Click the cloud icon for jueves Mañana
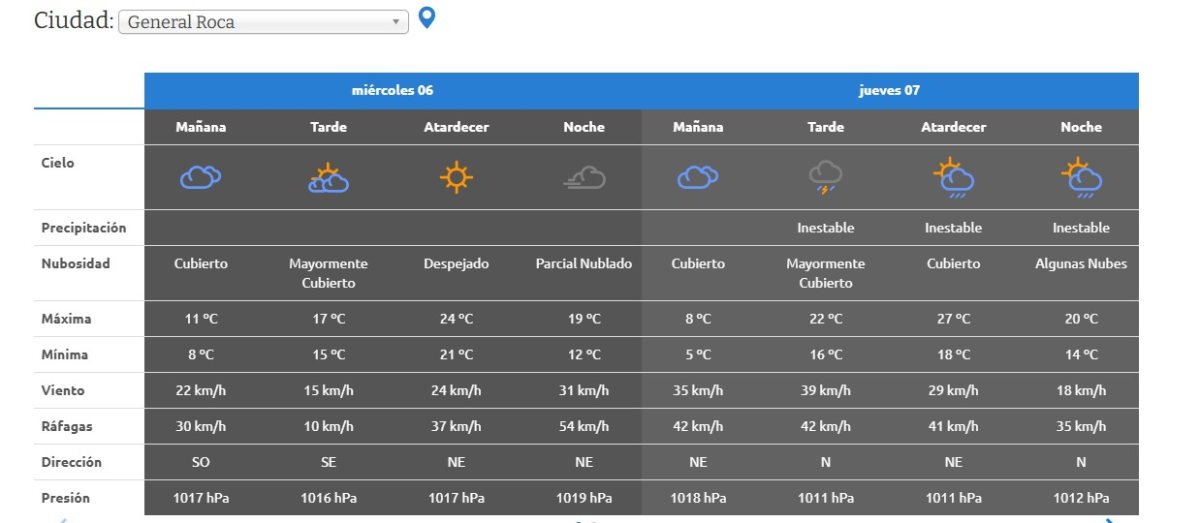This screenshot has width=1200, height=523. (x=698, y=178)
